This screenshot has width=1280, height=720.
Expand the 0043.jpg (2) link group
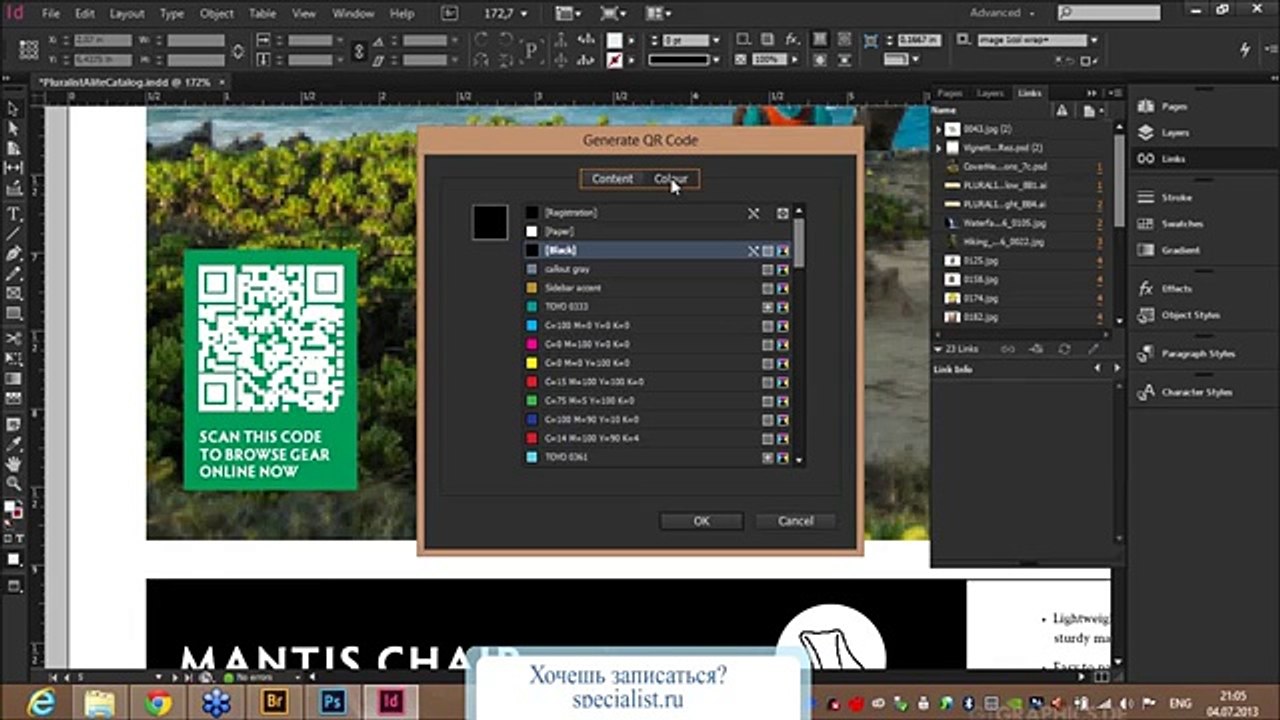point(938,129)
